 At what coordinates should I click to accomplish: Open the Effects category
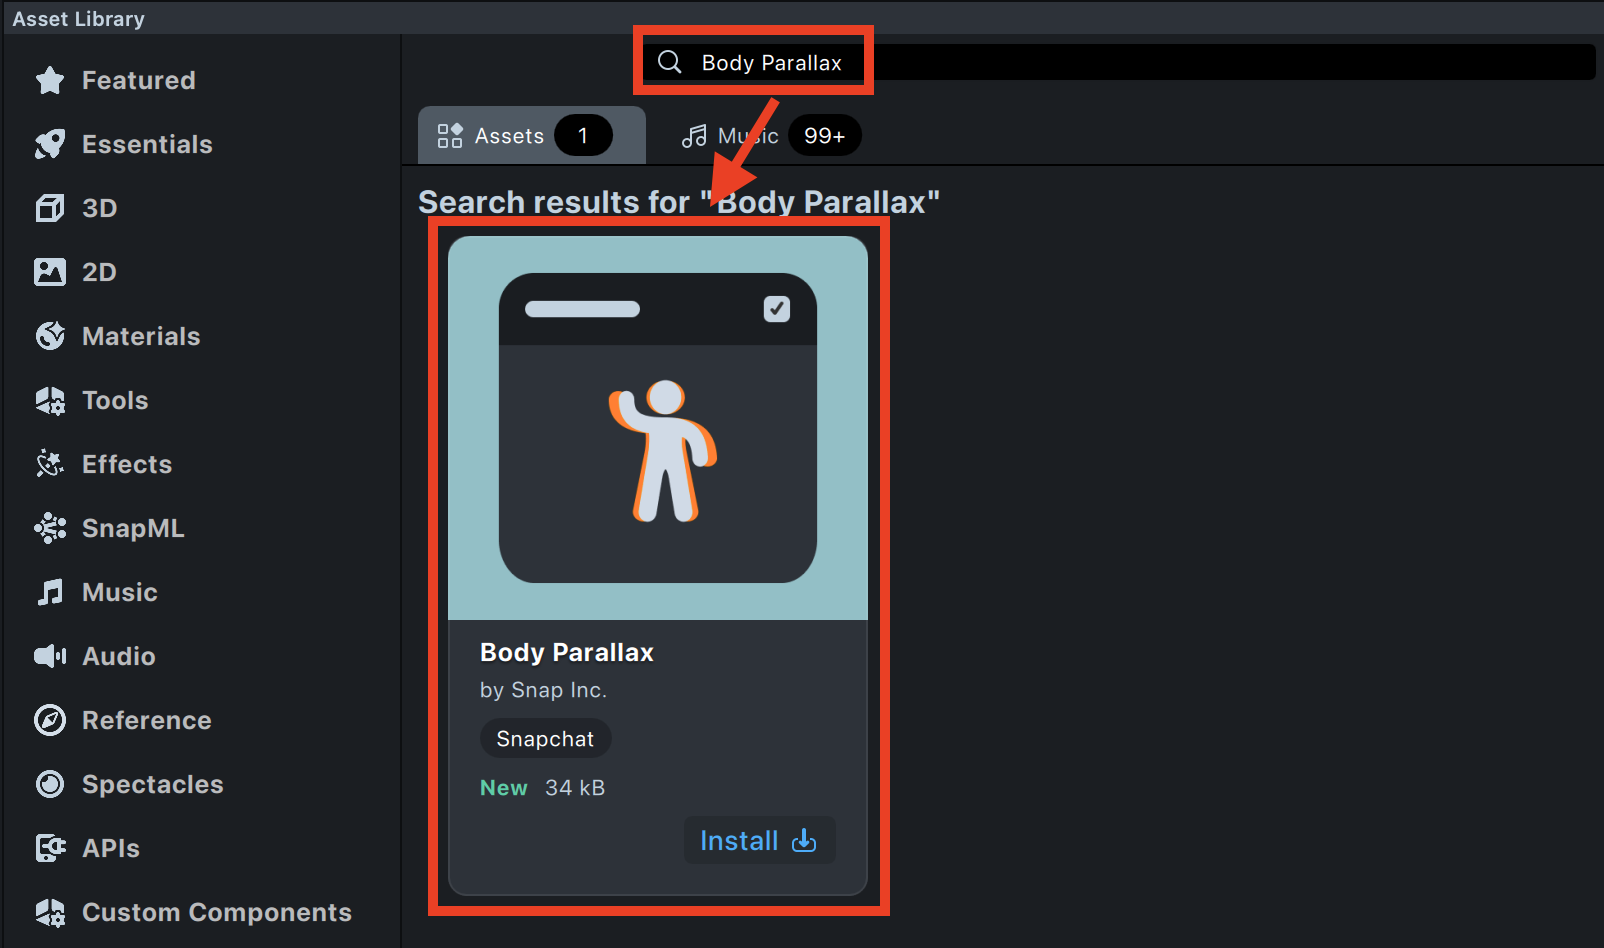click(x=103, y=464)
